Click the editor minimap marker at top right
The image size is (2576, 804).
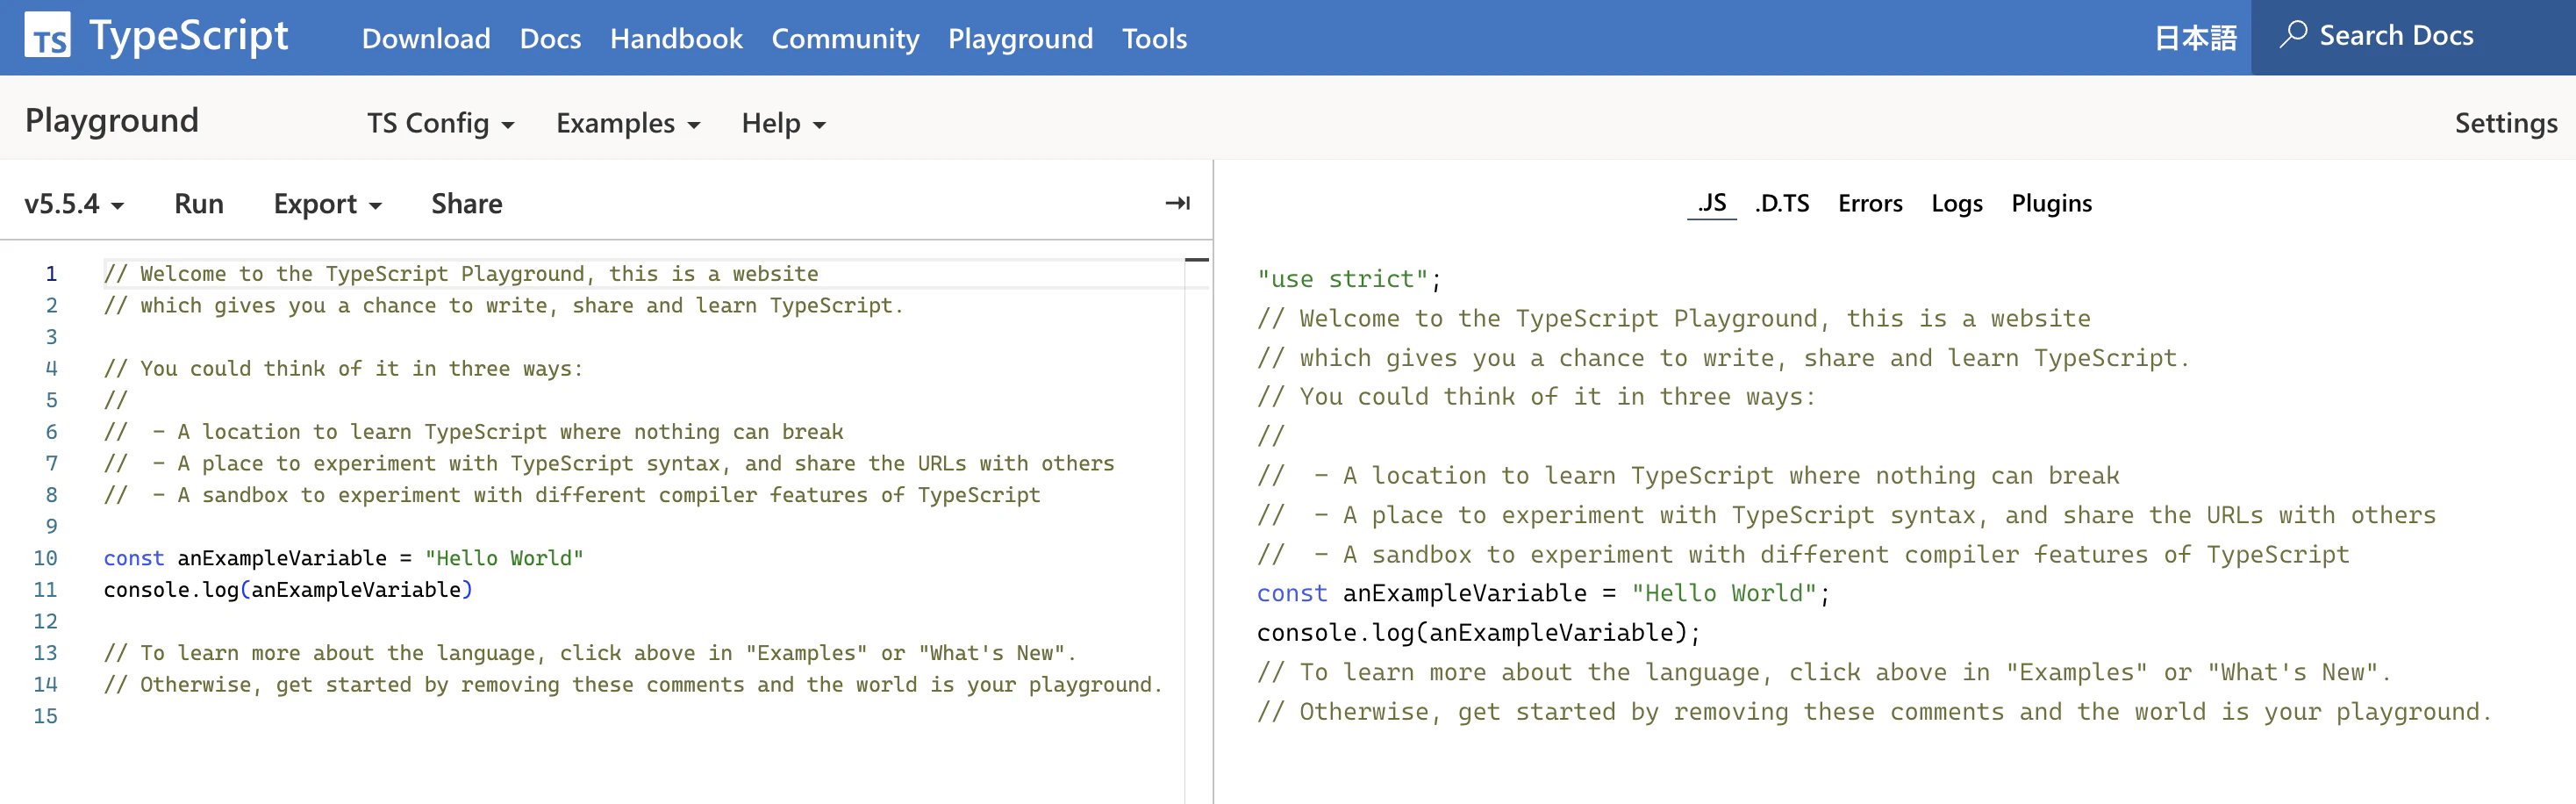[1197, 260]
